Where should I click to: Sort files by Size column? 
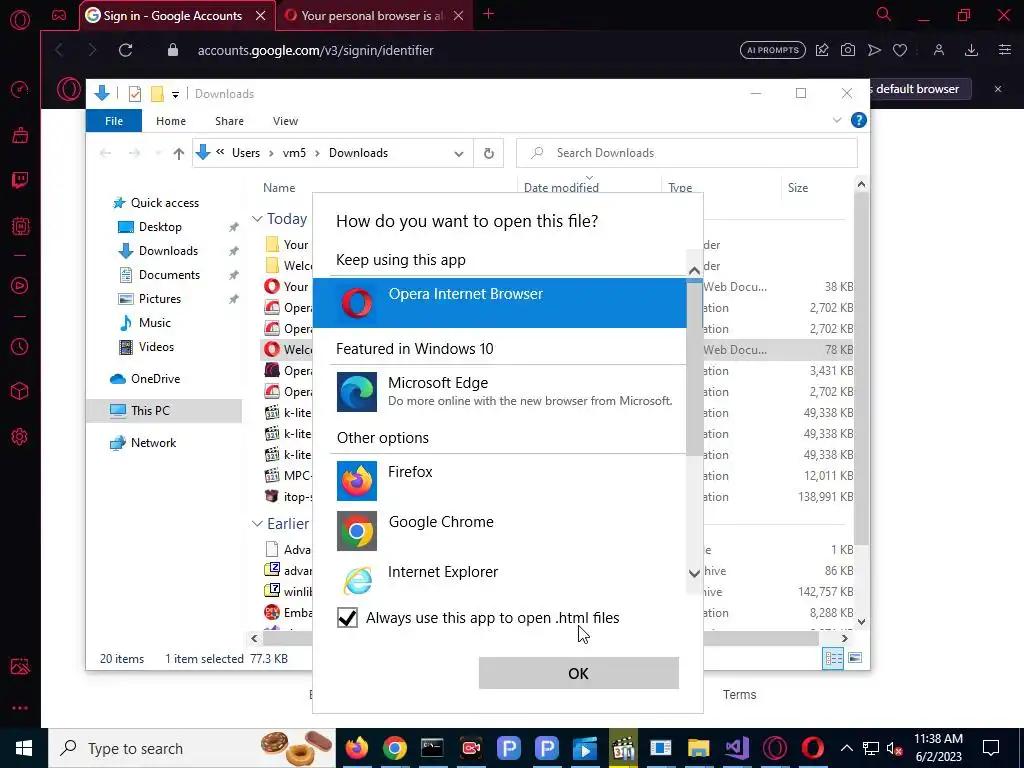[797, 187]
